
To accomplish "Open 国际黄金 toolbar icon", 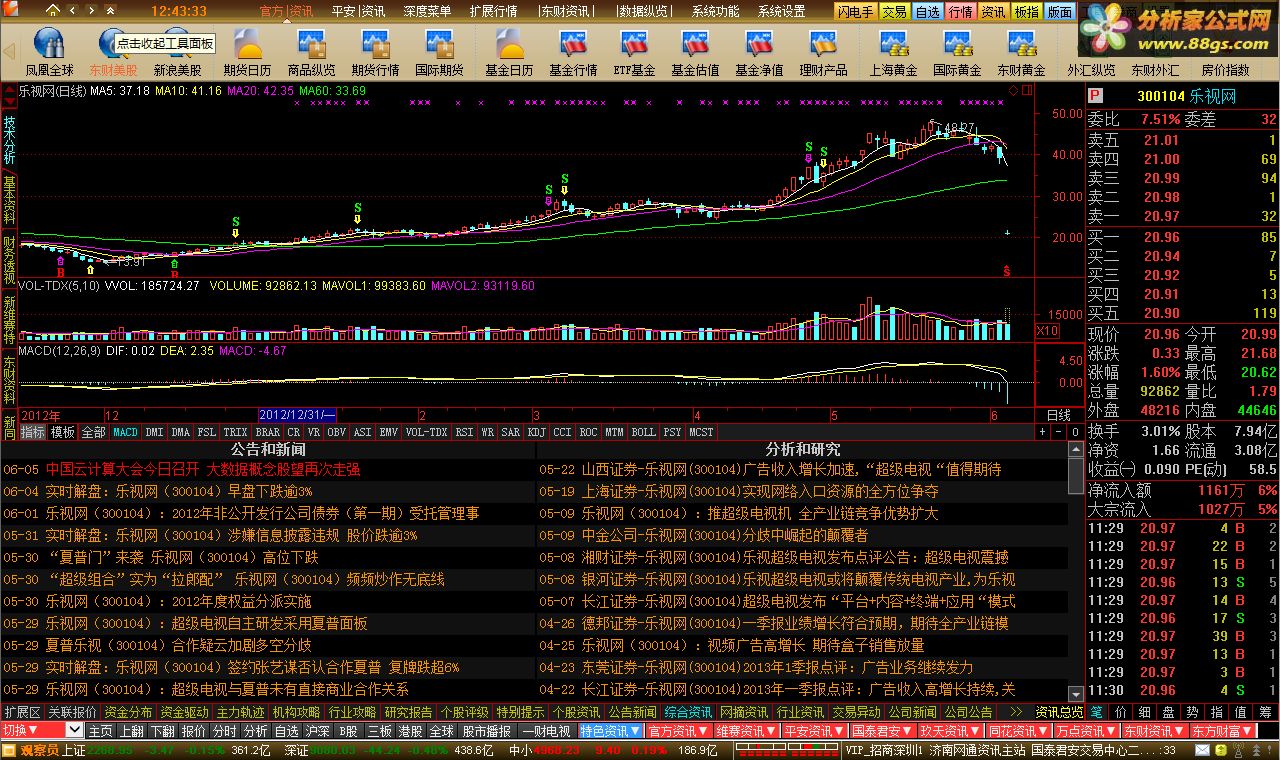I will click(957, 53).
